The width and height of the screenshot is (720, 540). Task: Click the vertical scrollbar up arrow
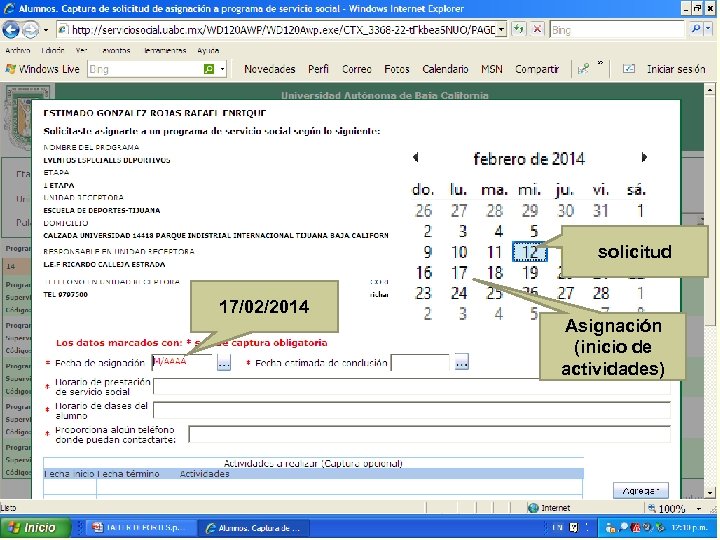tap(710, 90)
